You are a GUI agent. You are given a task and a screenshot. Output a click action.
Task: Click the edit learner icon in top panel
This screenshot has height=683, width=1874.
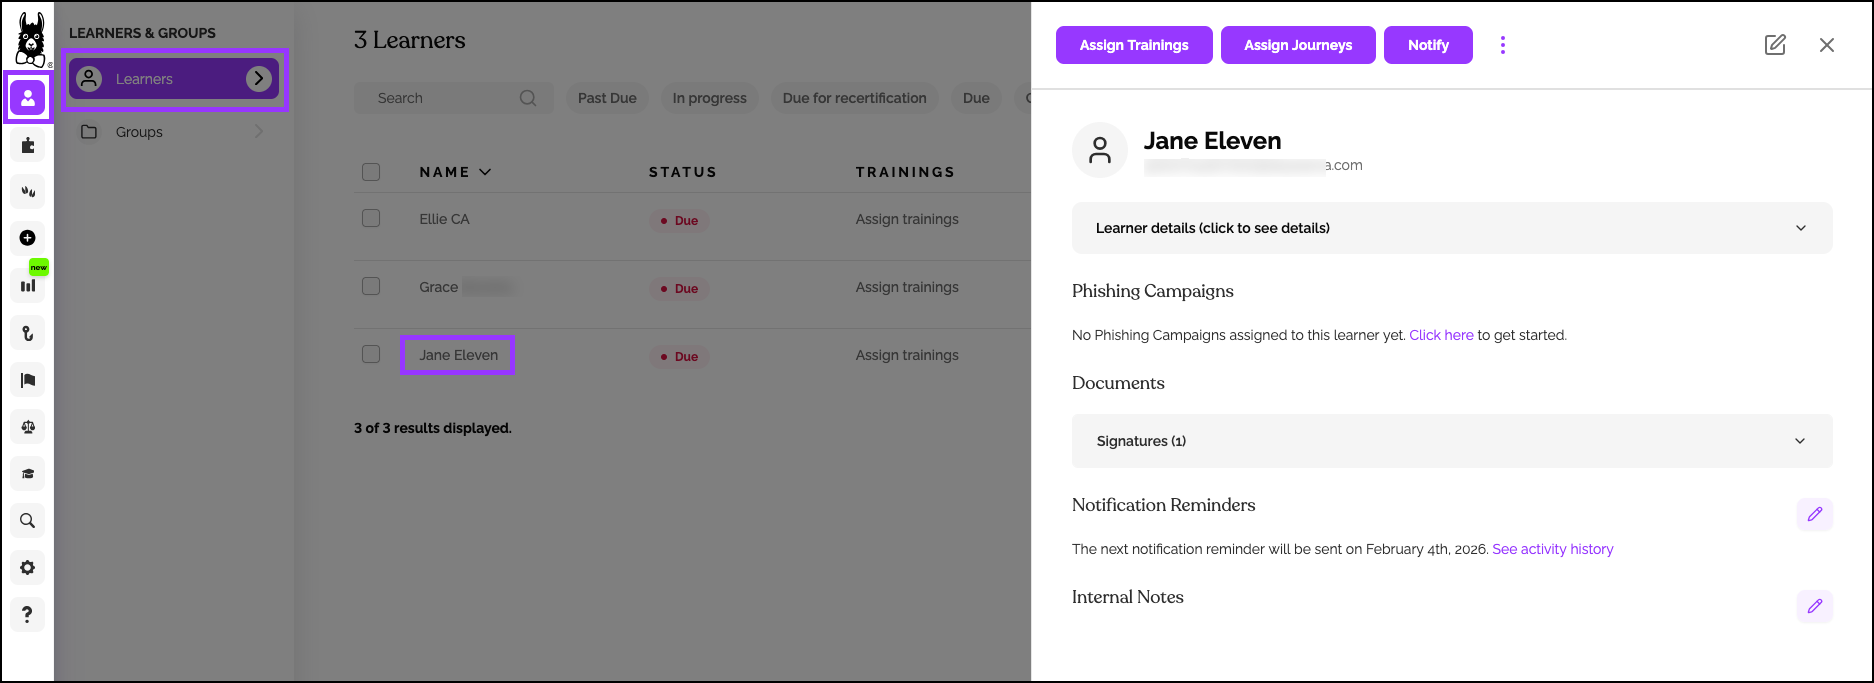point(1775,45)
